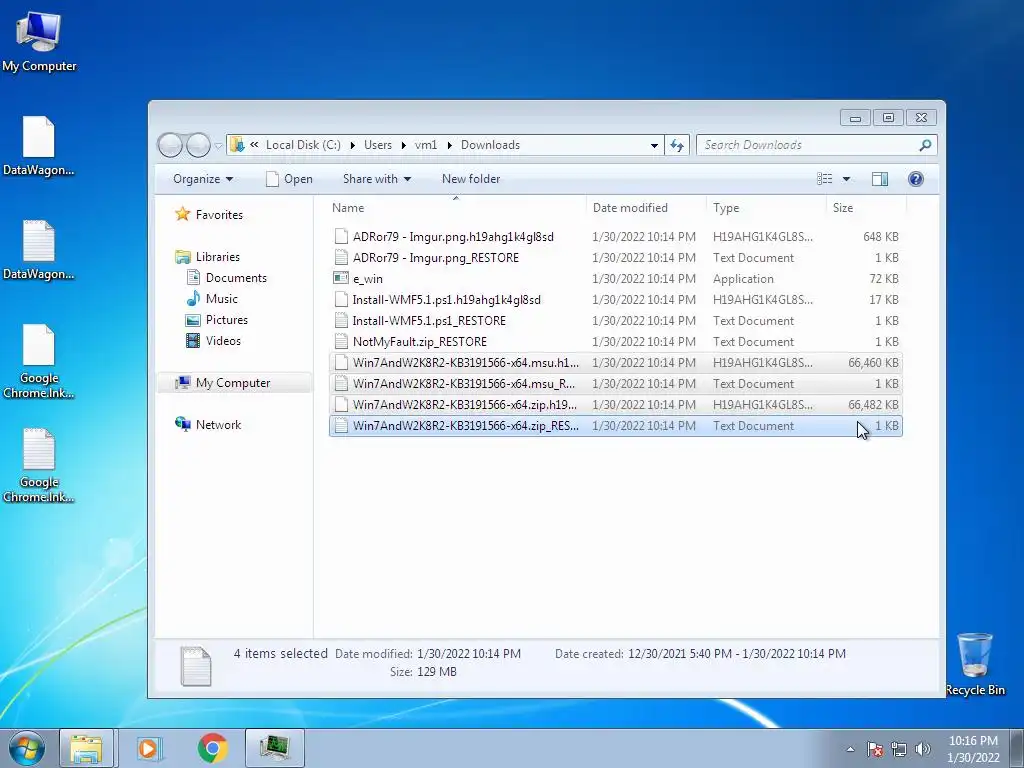Open the Recycle Bin on desktop
1024x768 pixels.
(x=975, y=664)
